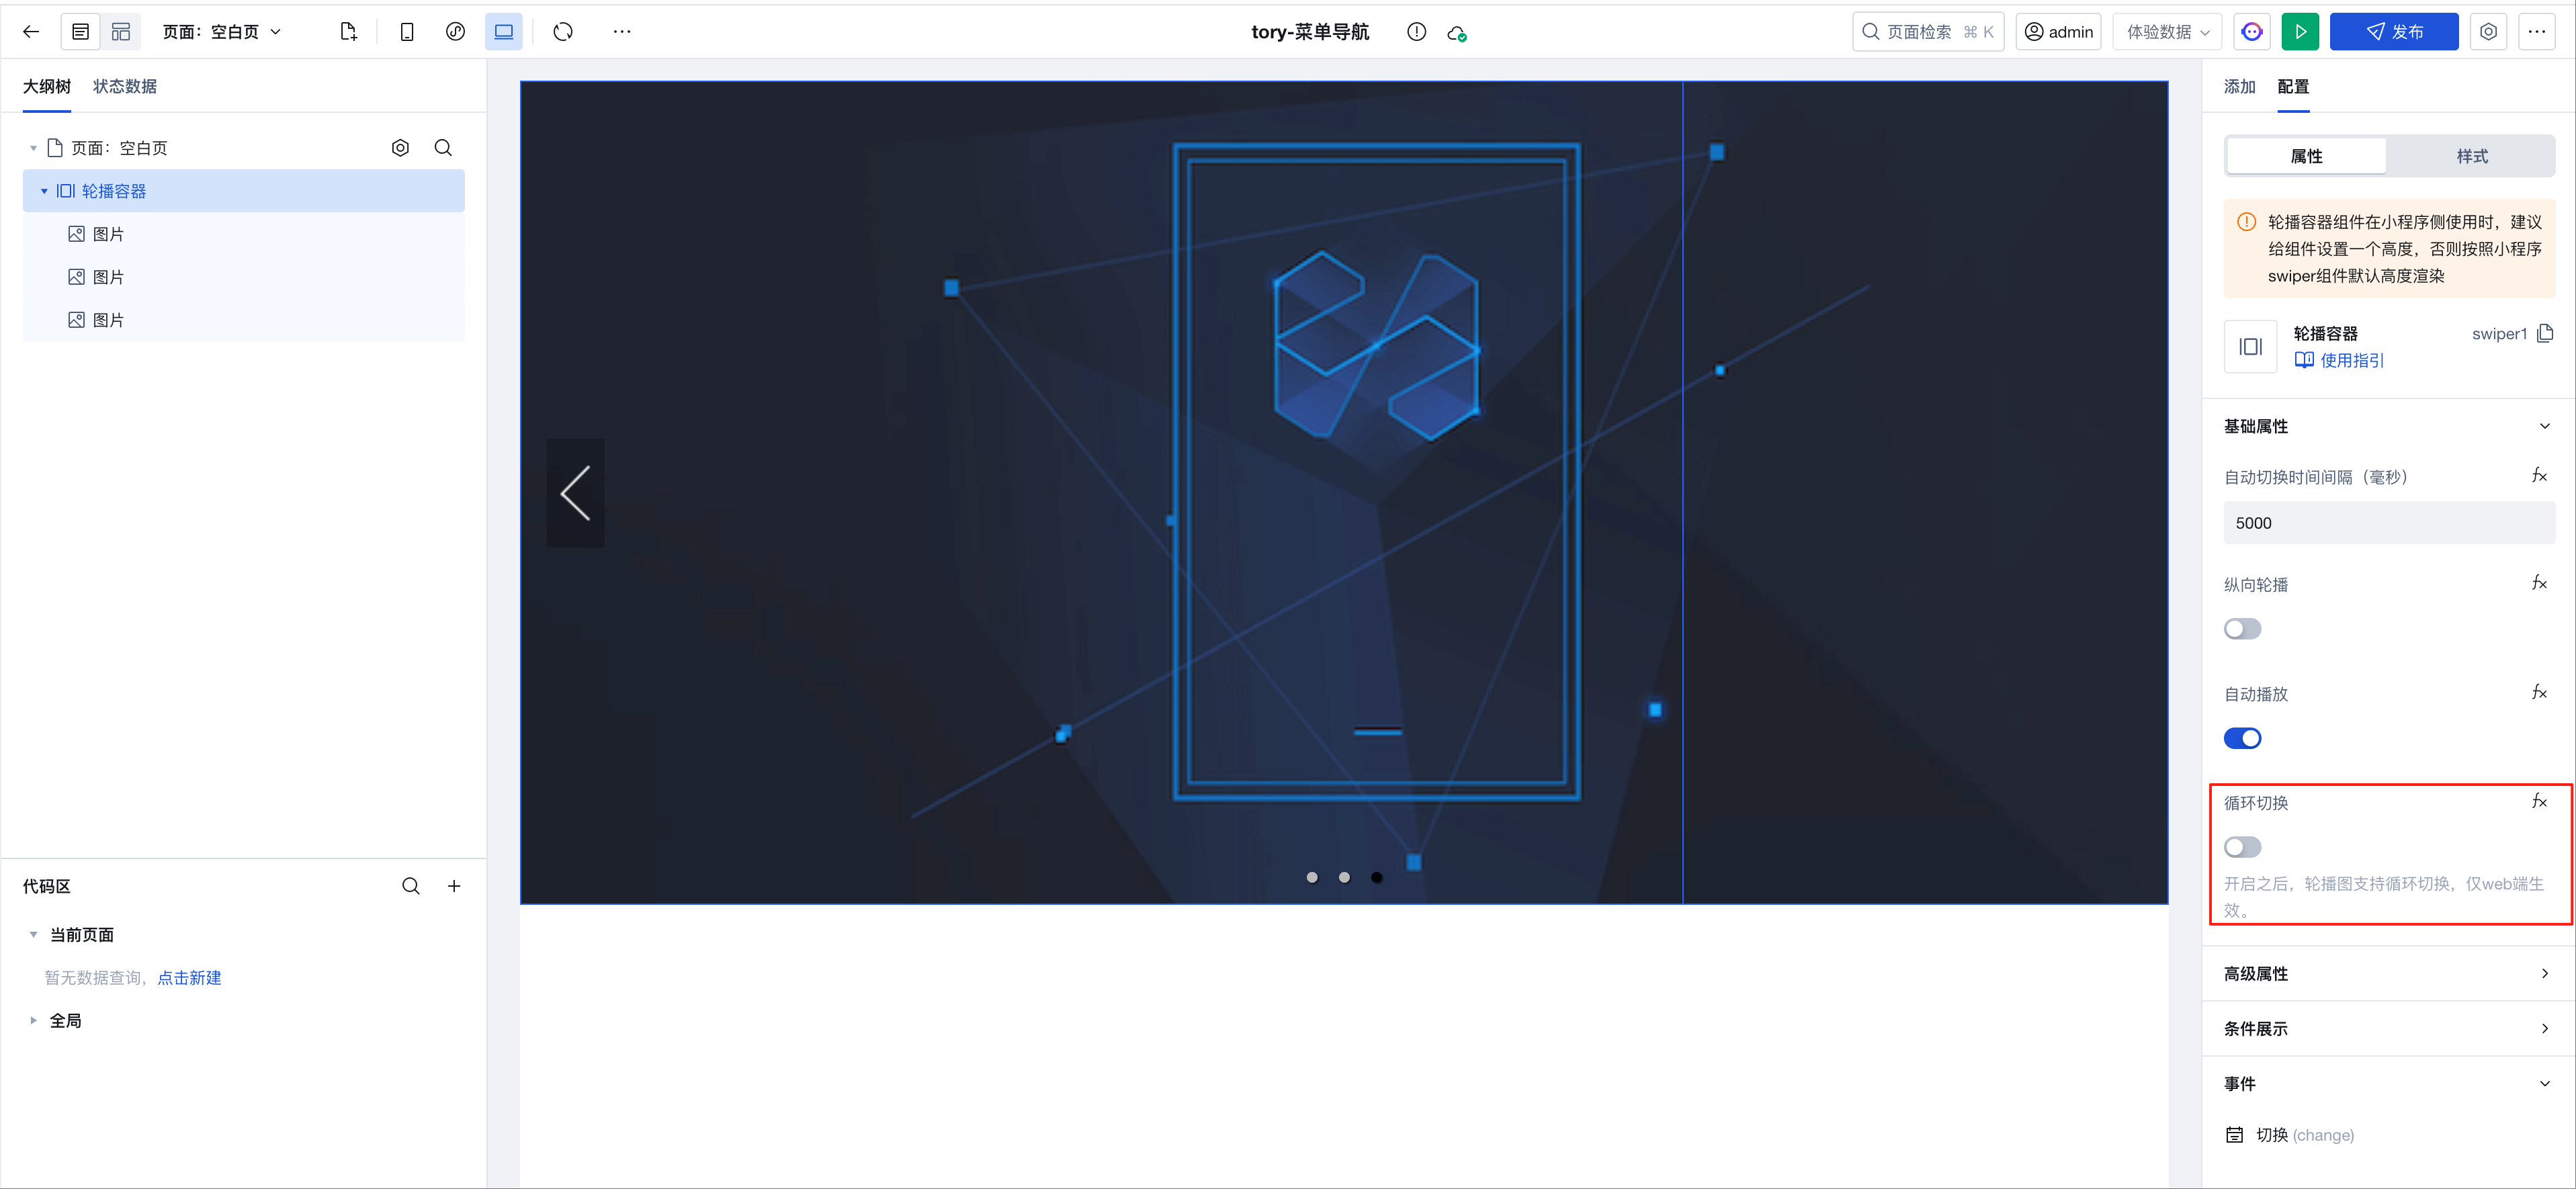Toggle the 自动播放 switch
2576x1189 pixels.
pos(2242,738)
